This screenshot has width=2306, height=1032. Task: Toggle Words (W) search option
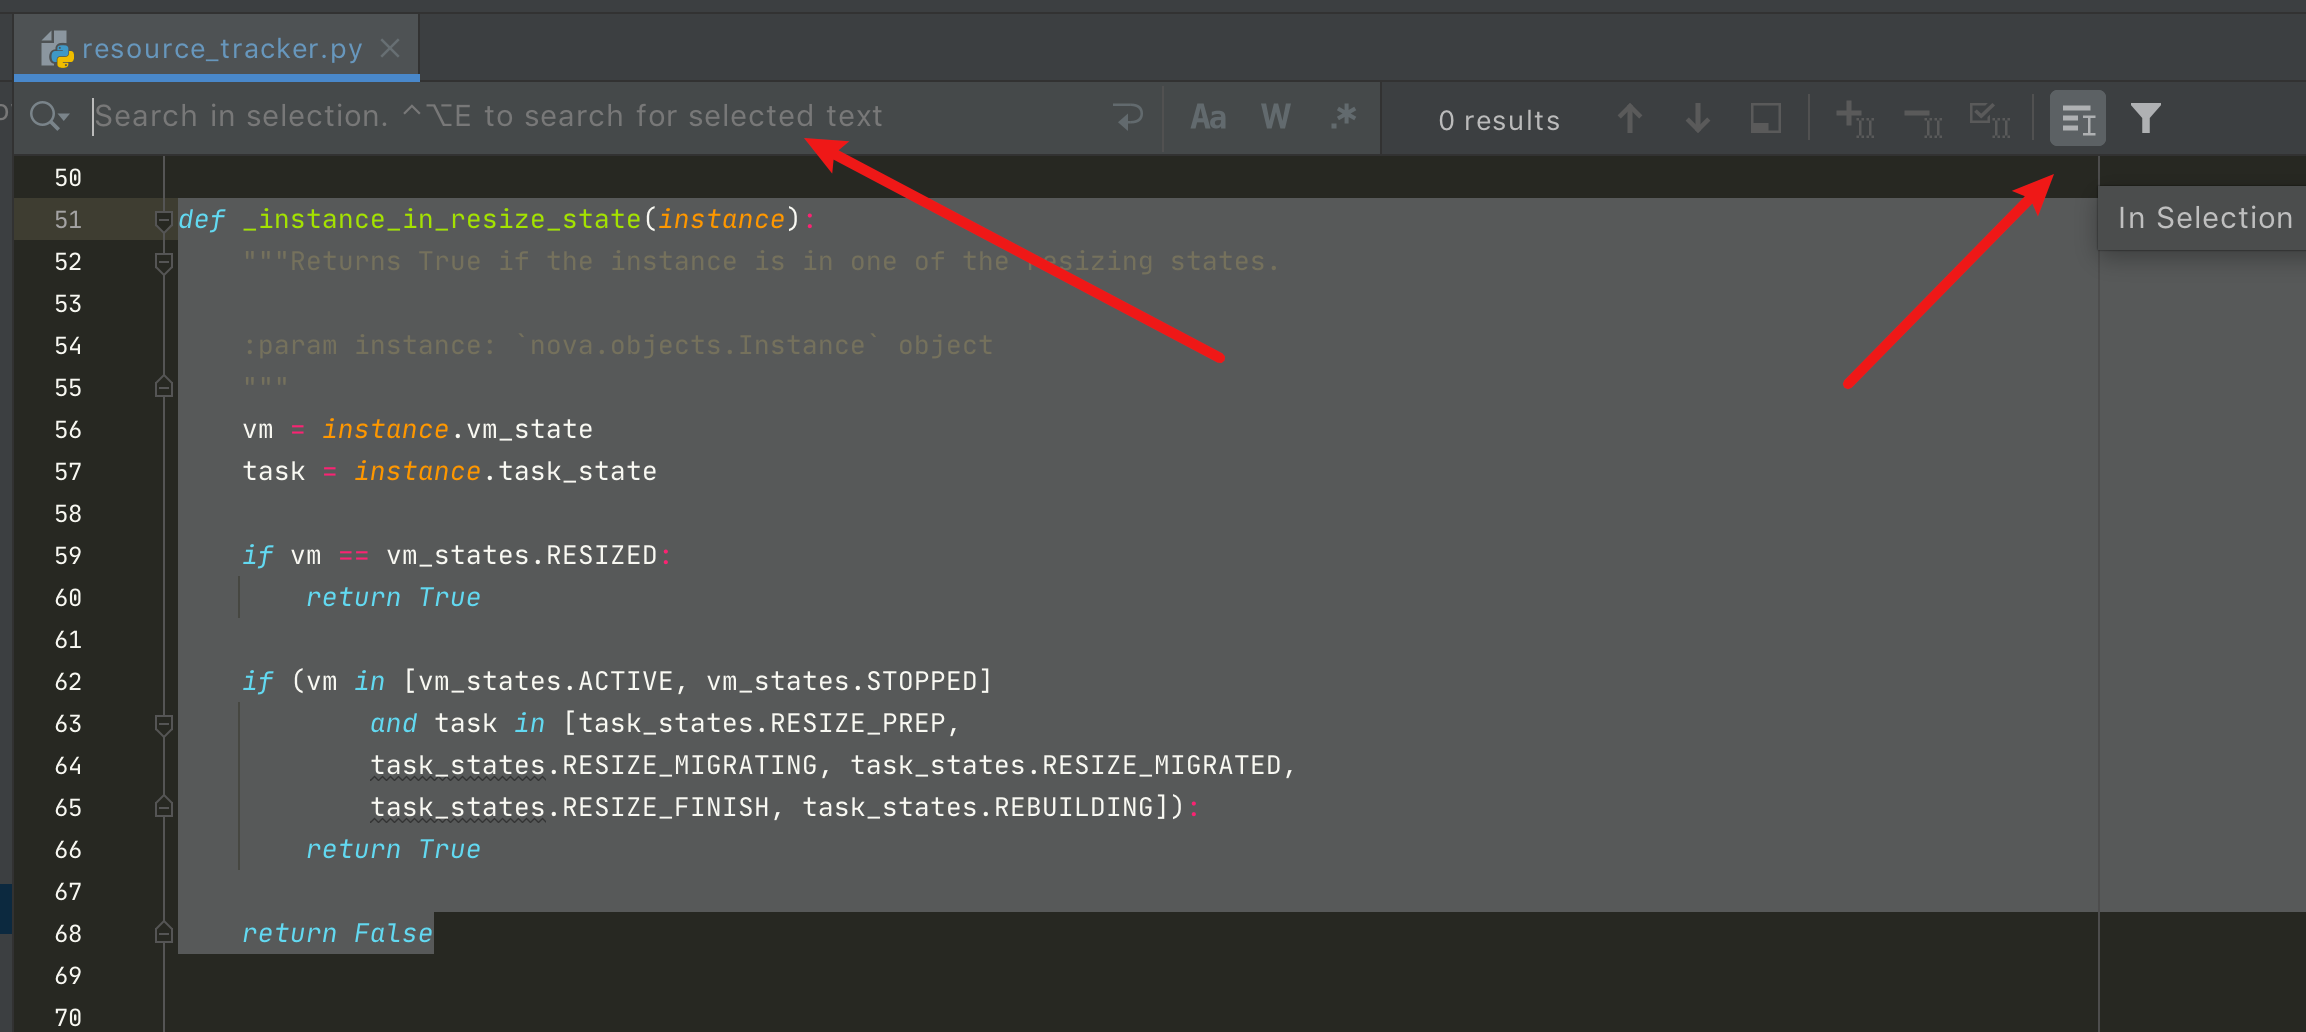pyautogui.click(x=1275, y=118)
